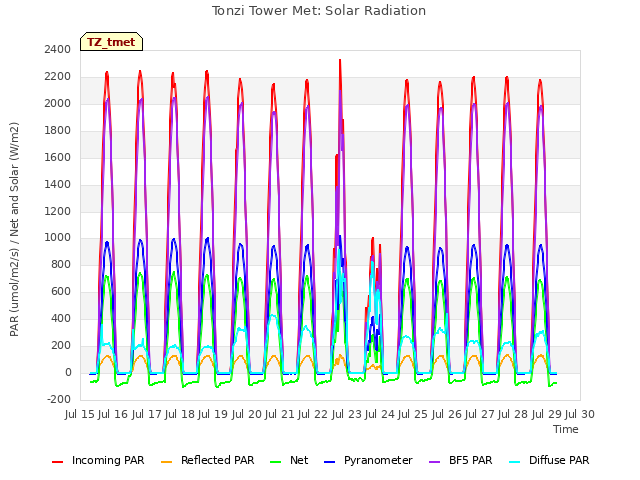Click the red Incoming PAR legend swatch

[58, 461]
